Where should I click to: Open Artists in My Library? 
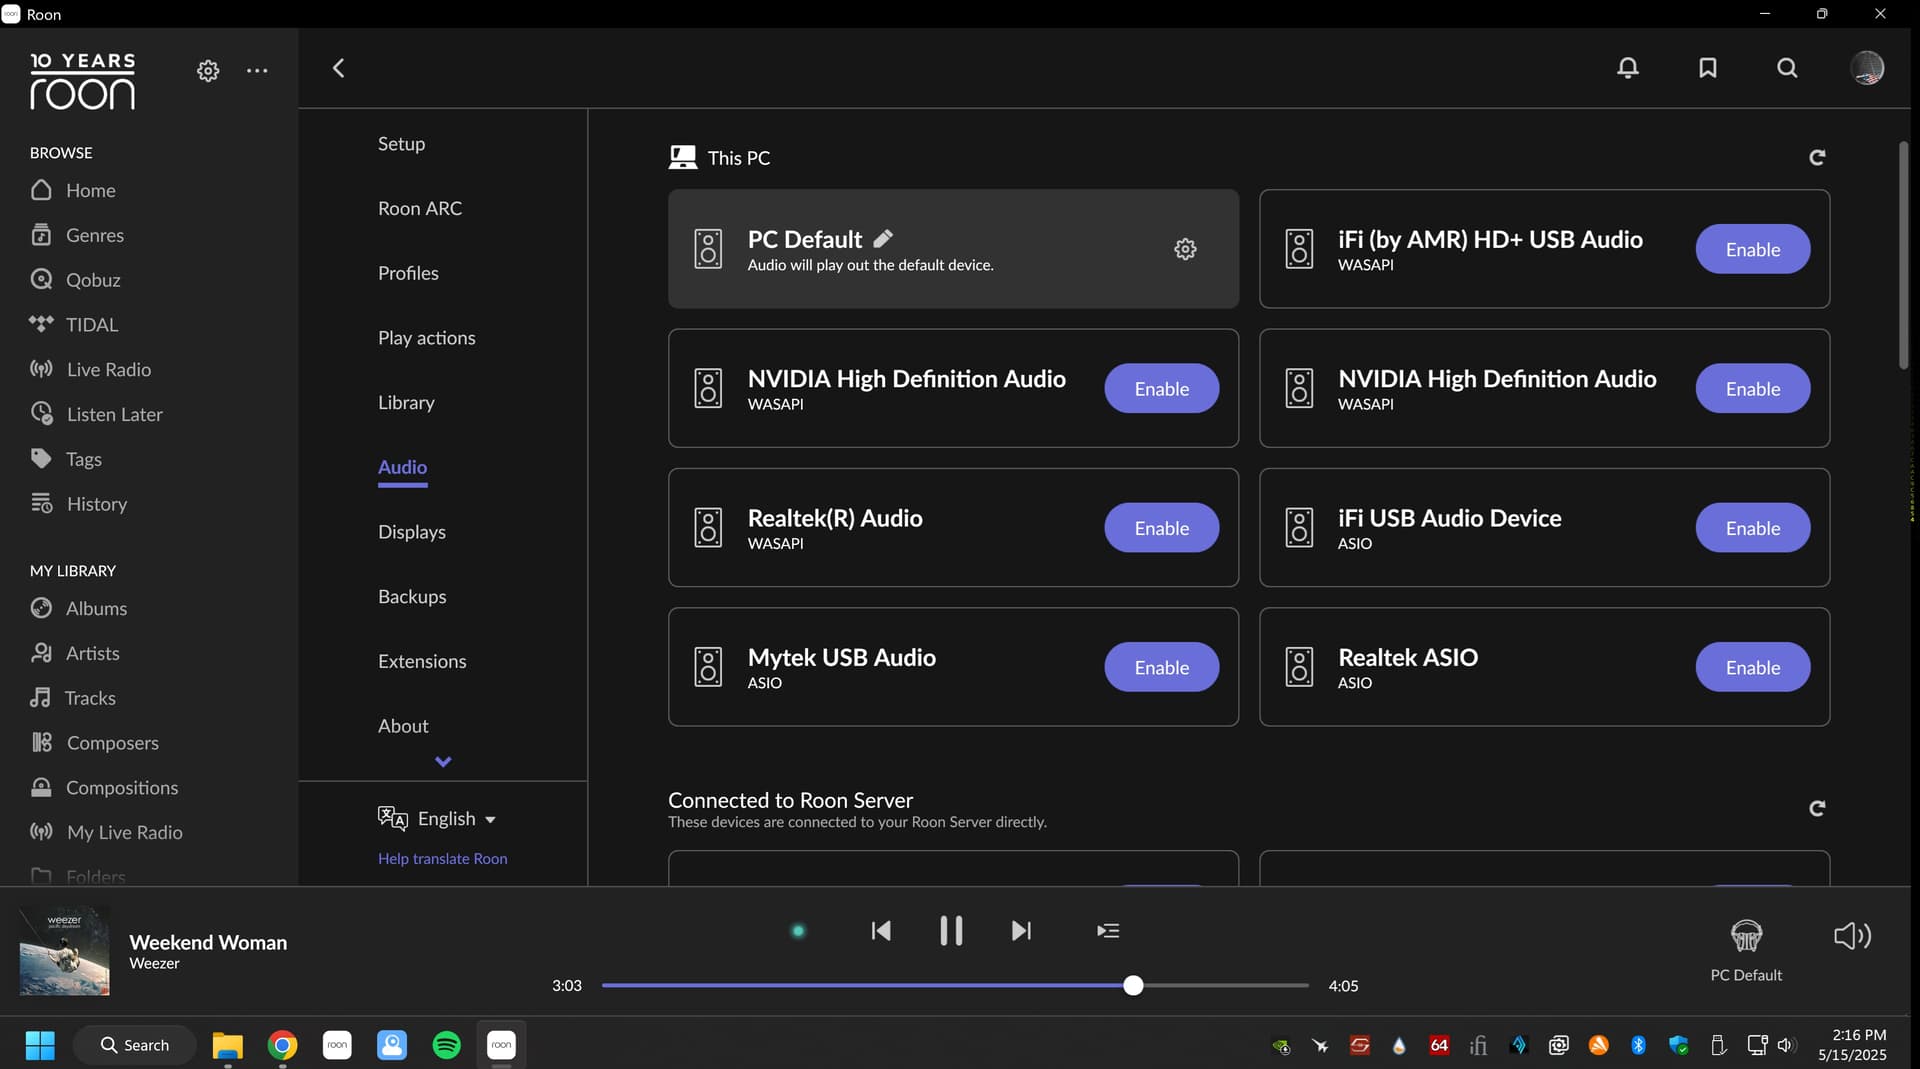[x=75, y=653]
